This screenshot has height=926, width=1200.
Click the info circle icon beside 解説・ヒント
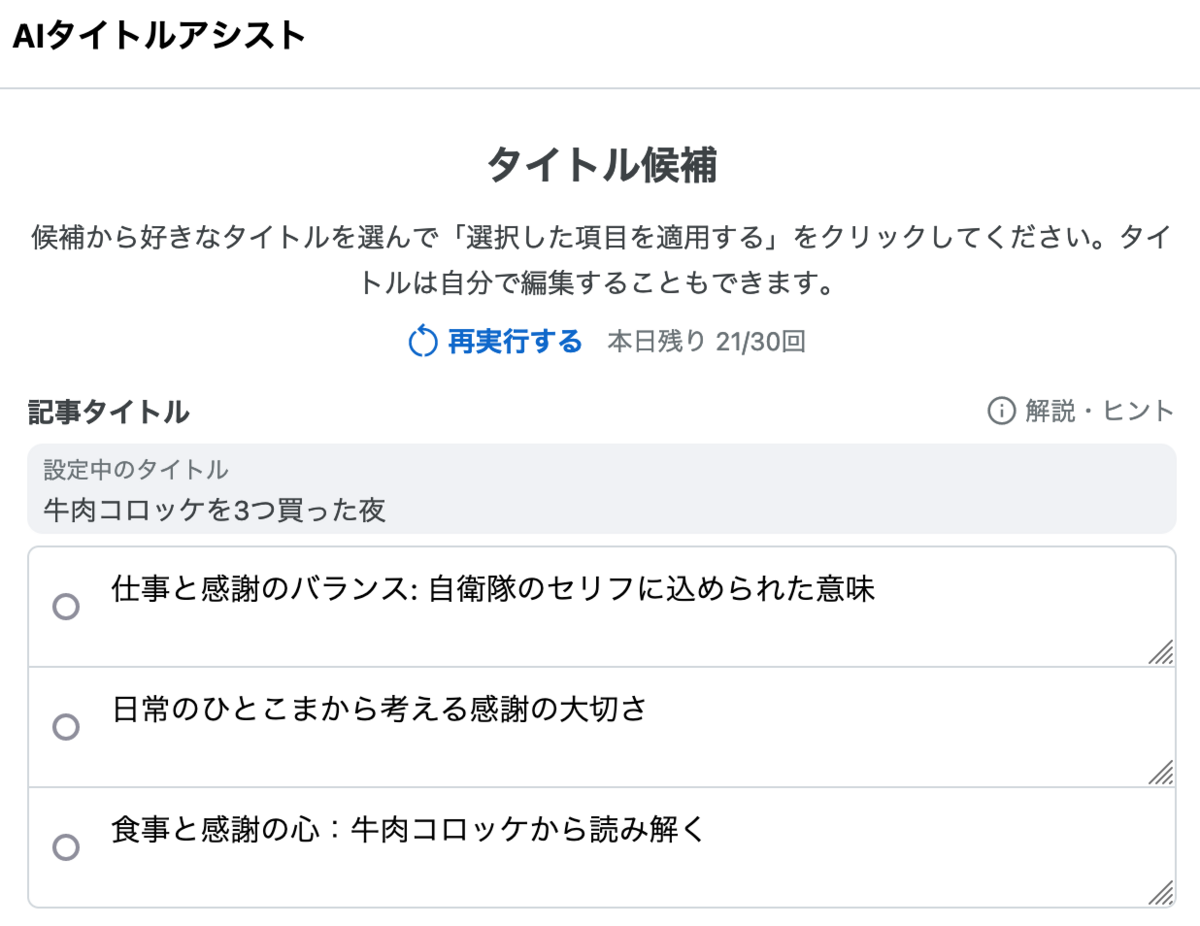[x=1001, y=411]
